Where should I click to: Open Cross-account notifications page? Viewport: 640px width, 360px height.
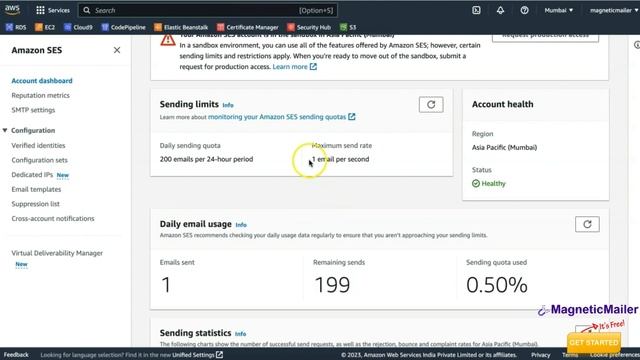pos(53,218)
